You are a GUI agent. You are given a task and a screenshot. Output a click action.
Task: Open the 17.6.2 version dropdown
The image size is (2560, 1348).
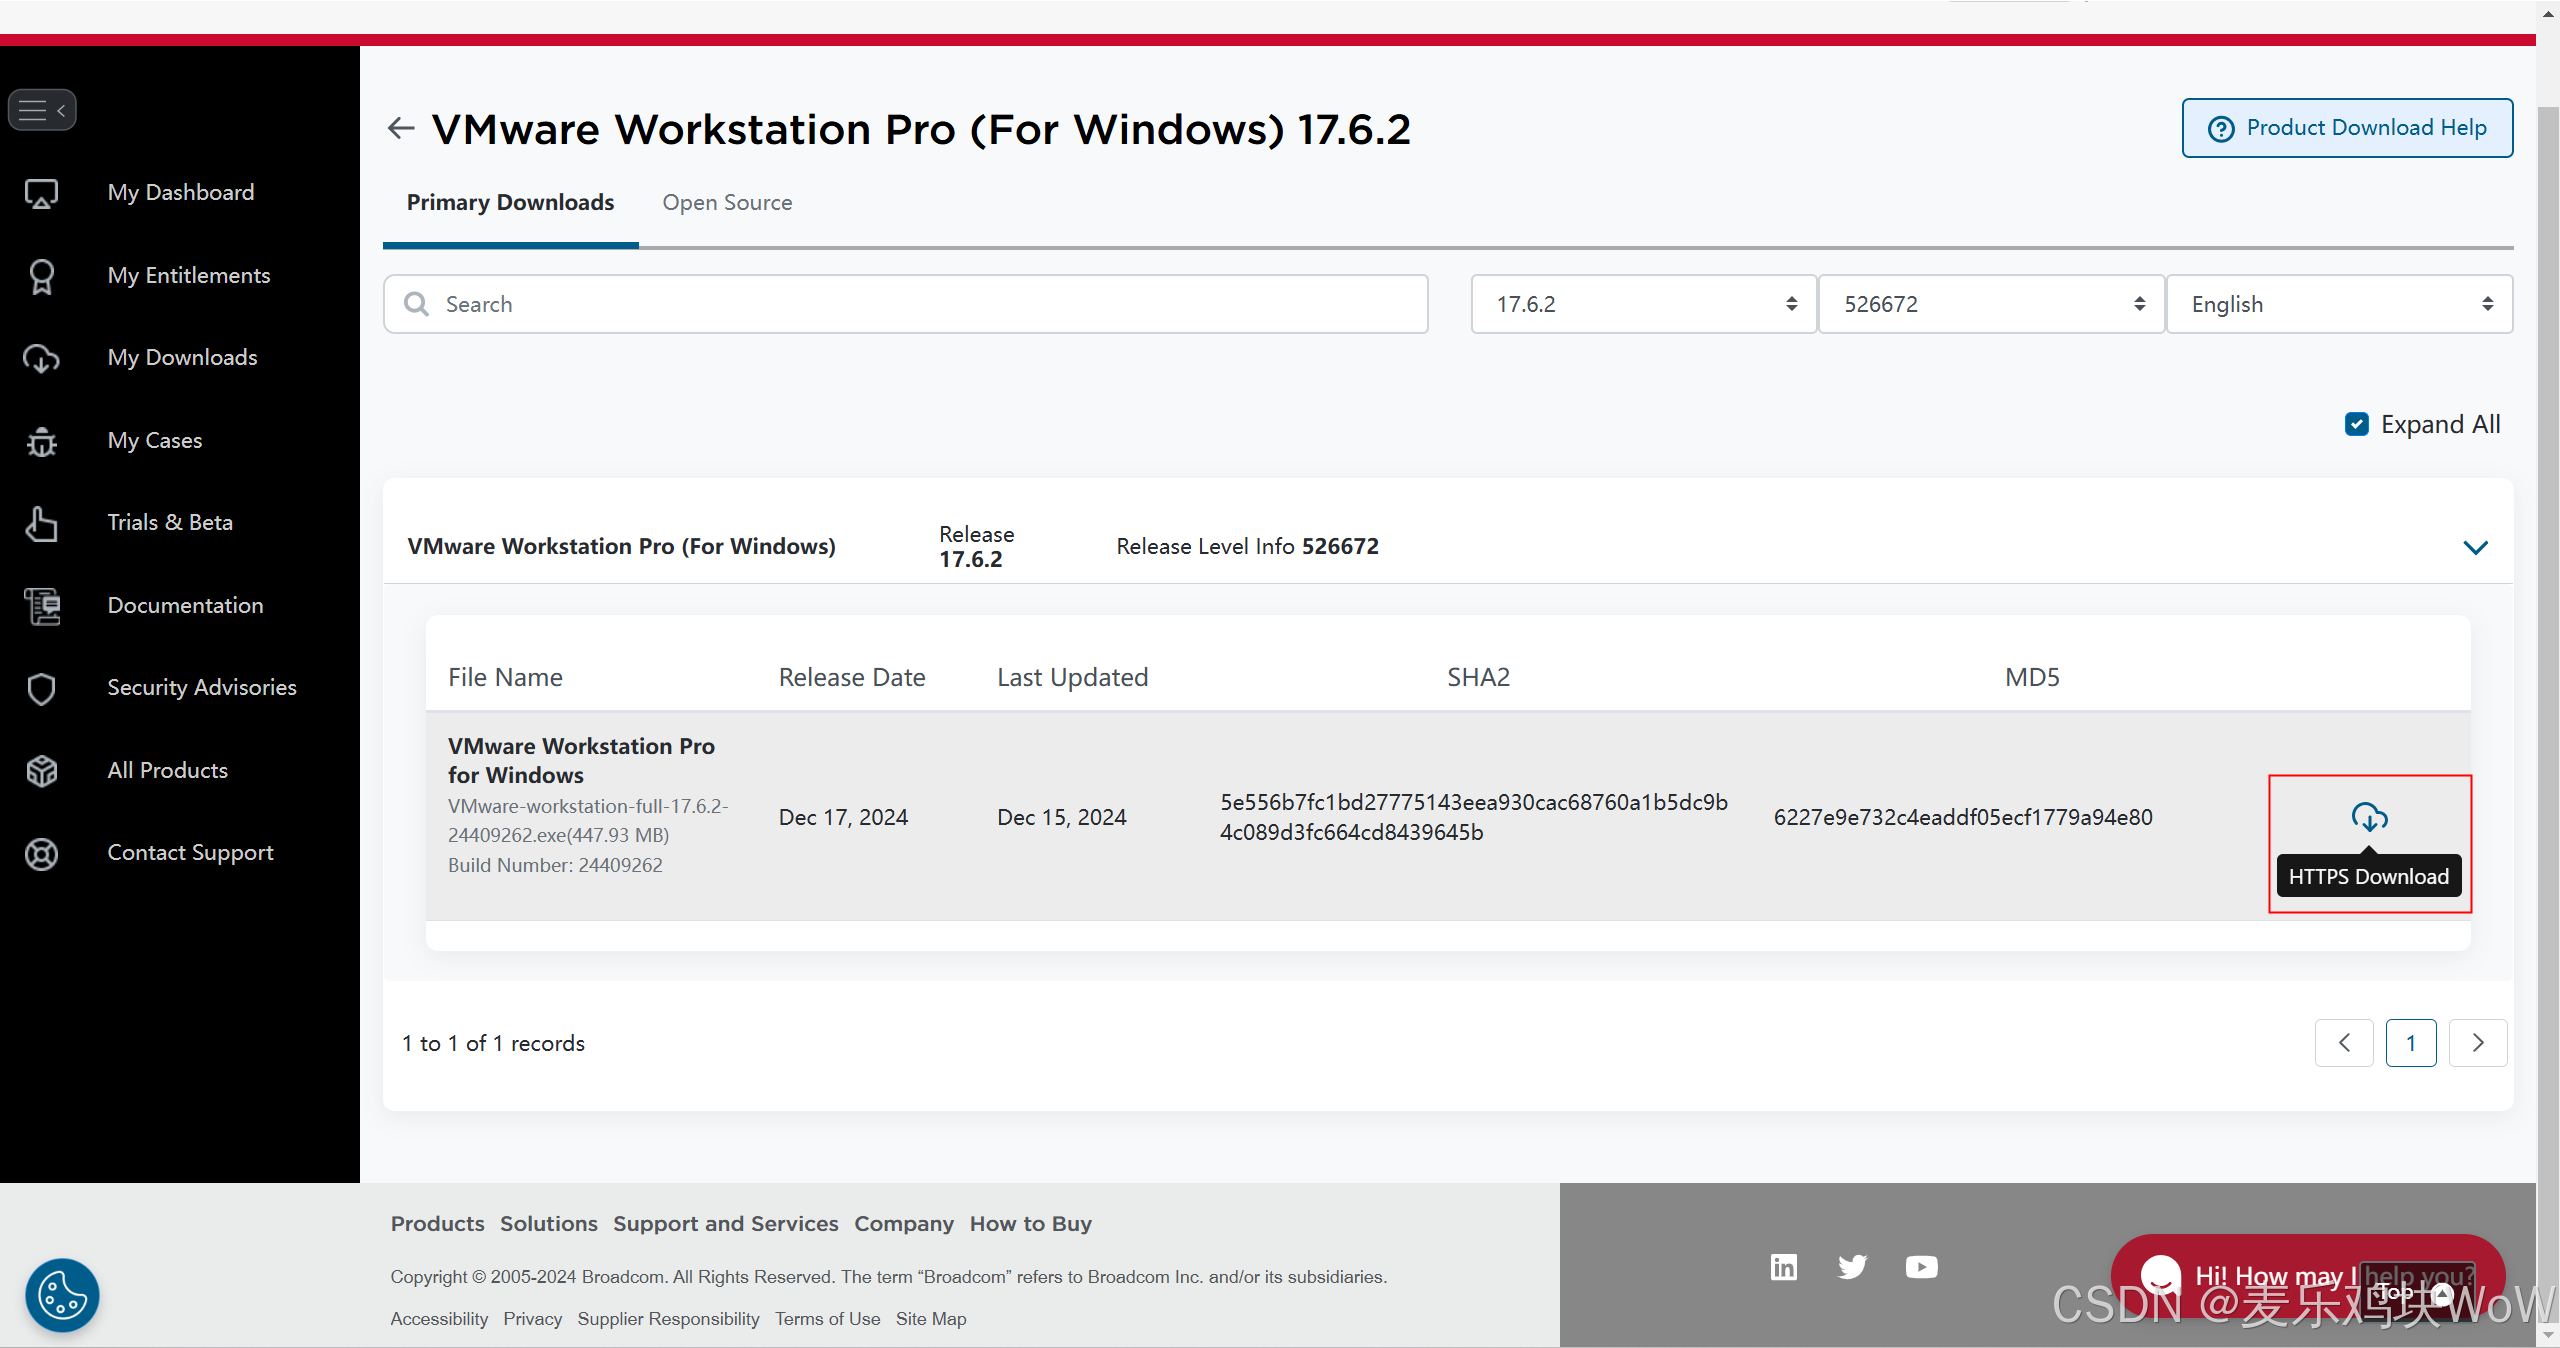point(1643,304)
